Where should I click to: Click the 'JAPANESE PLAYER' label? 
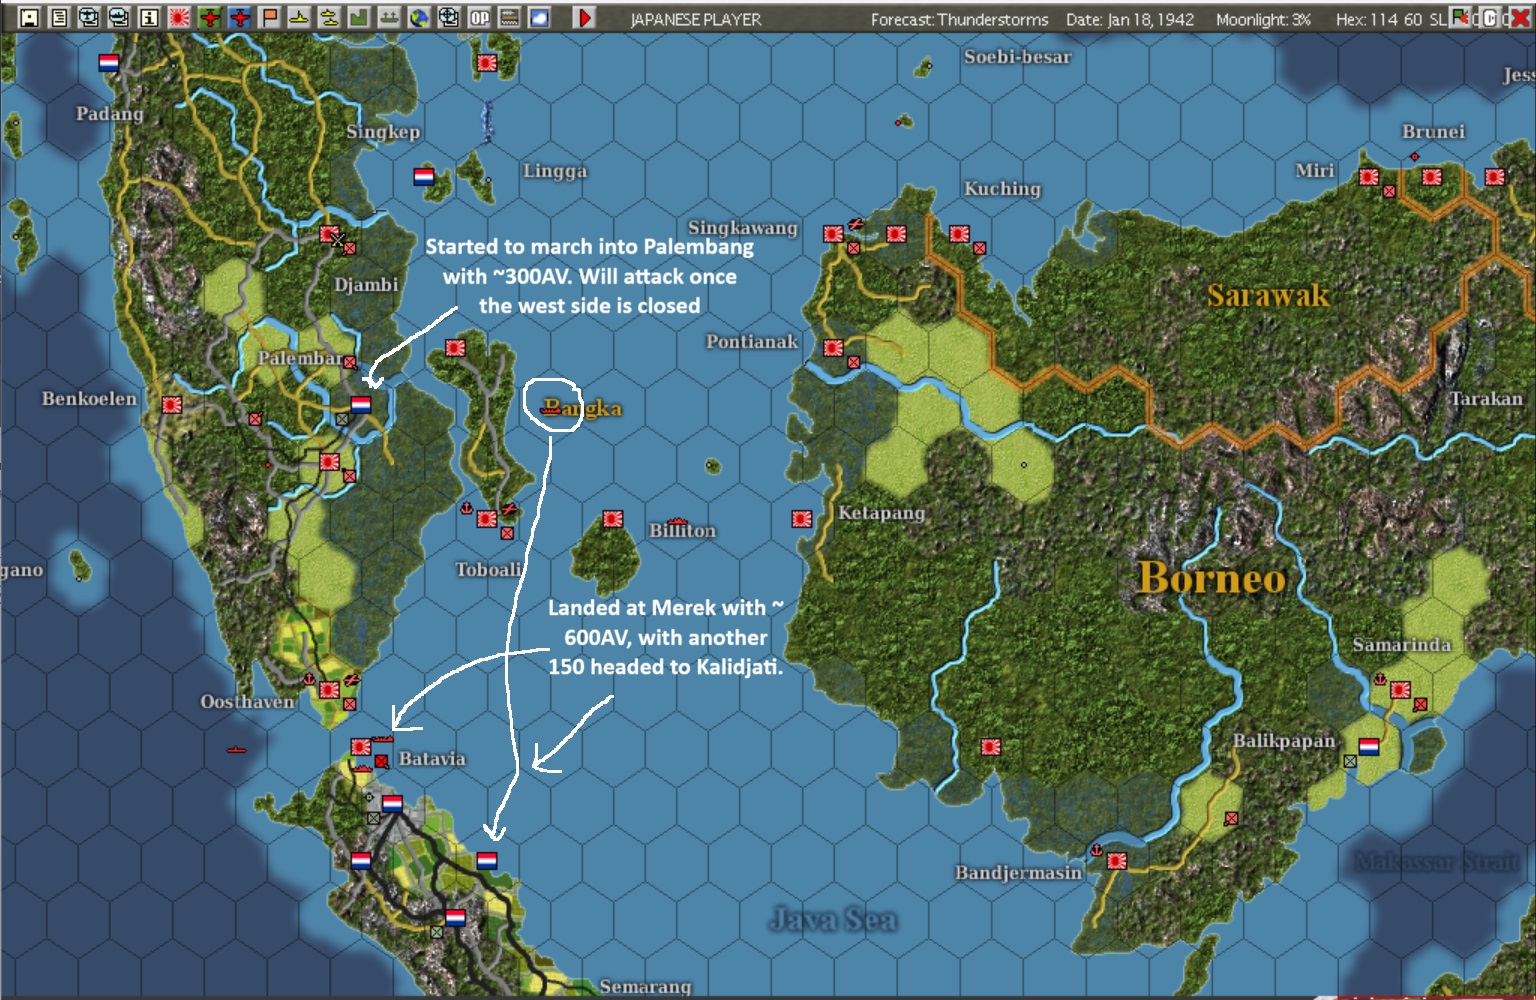coord(696,19)
